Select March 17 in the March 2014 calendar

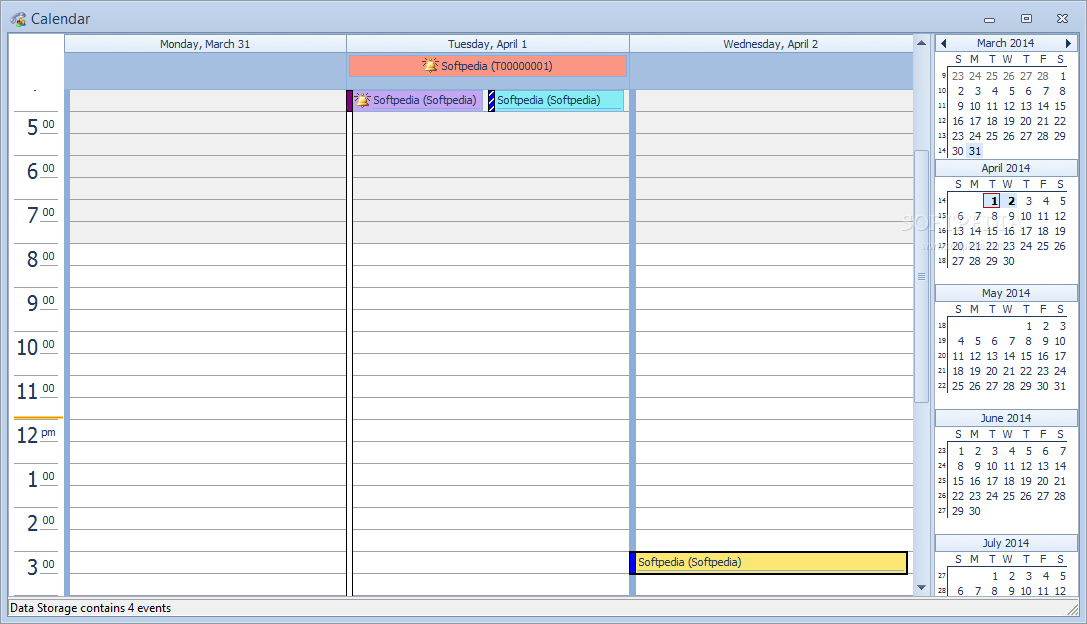[975, 121]
